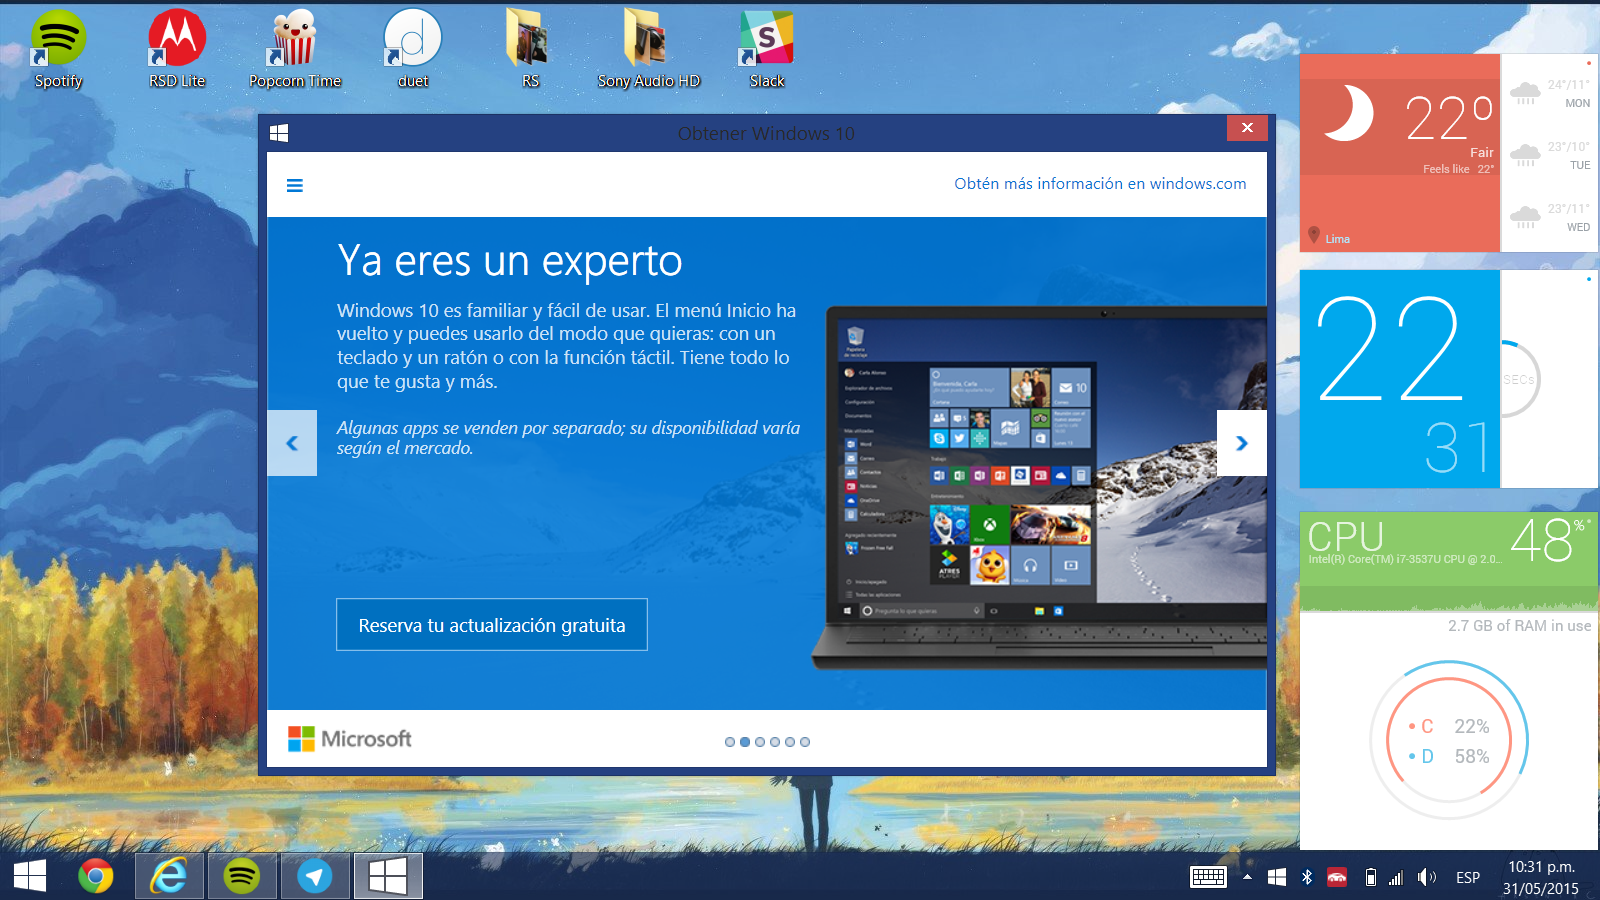Select the first slide indicator dot
1600x900 pixels.
click(730, 742)
